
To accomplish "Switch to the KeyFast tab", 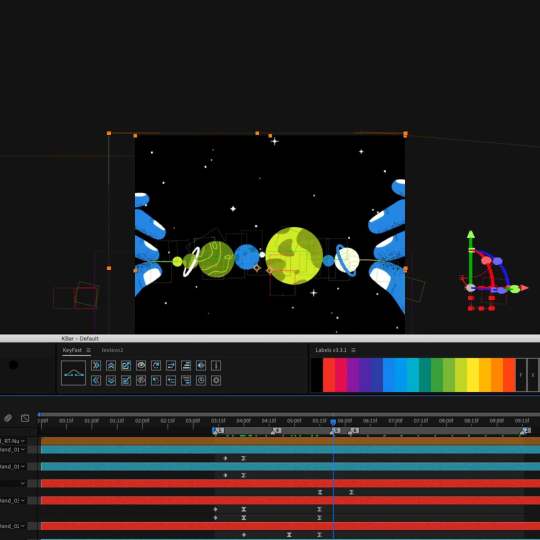I will tap(72, 350).
